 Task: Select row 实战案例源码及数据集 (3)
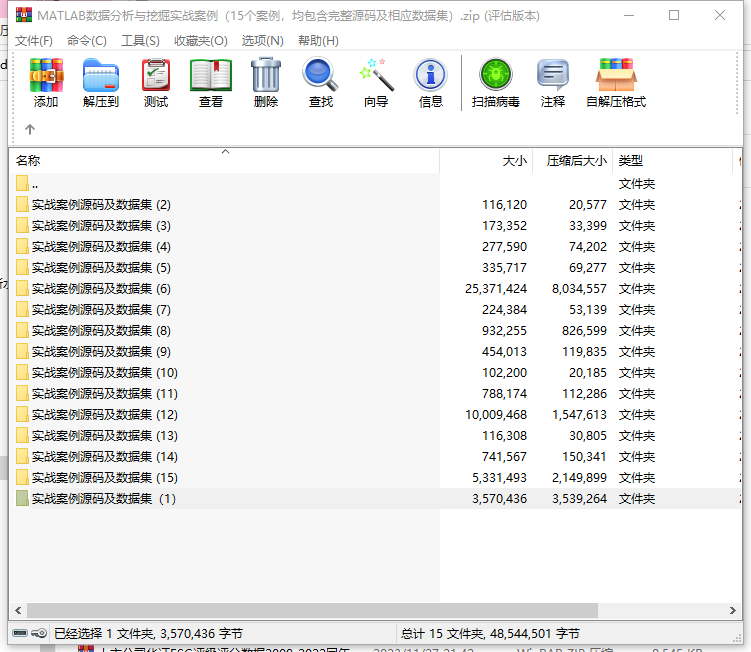pyautogui.click(x=376, y=226)
